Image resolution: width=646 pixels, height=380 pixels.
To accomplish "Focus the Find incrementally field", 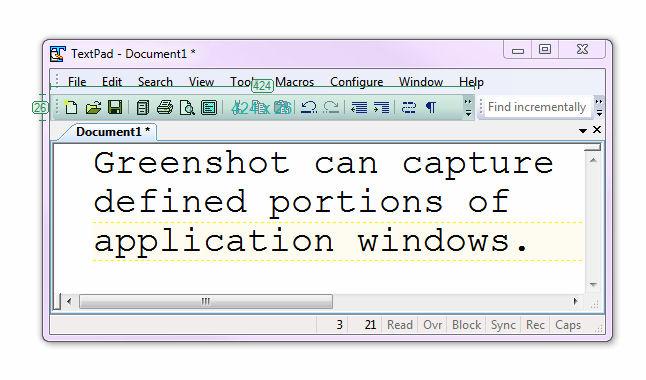I will click(537, 107).
